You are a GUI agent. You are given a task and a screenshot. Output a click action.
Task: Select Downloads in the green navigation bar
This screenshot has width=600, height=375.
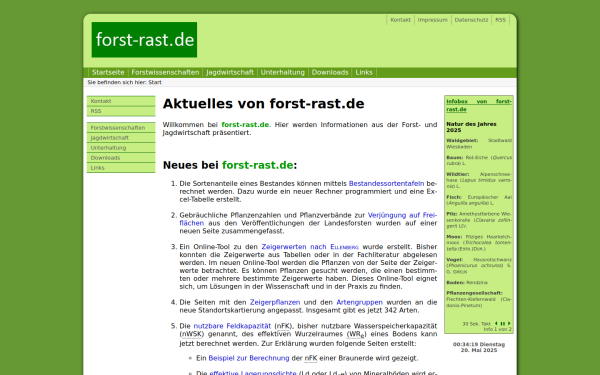click(x=330, y=72)
